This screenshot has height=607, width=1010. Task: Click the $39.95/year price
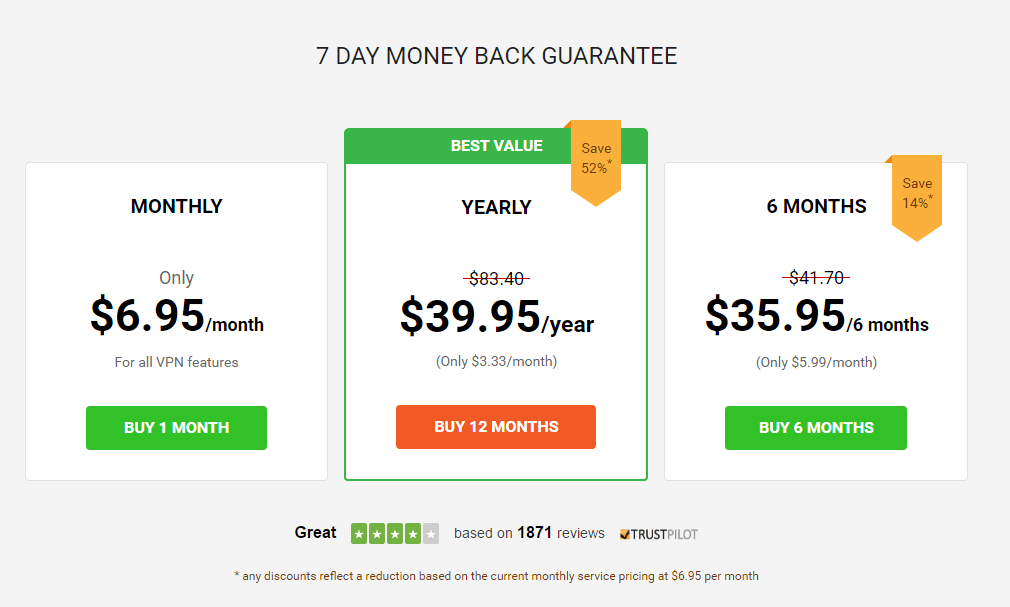(x=497, y=317)
